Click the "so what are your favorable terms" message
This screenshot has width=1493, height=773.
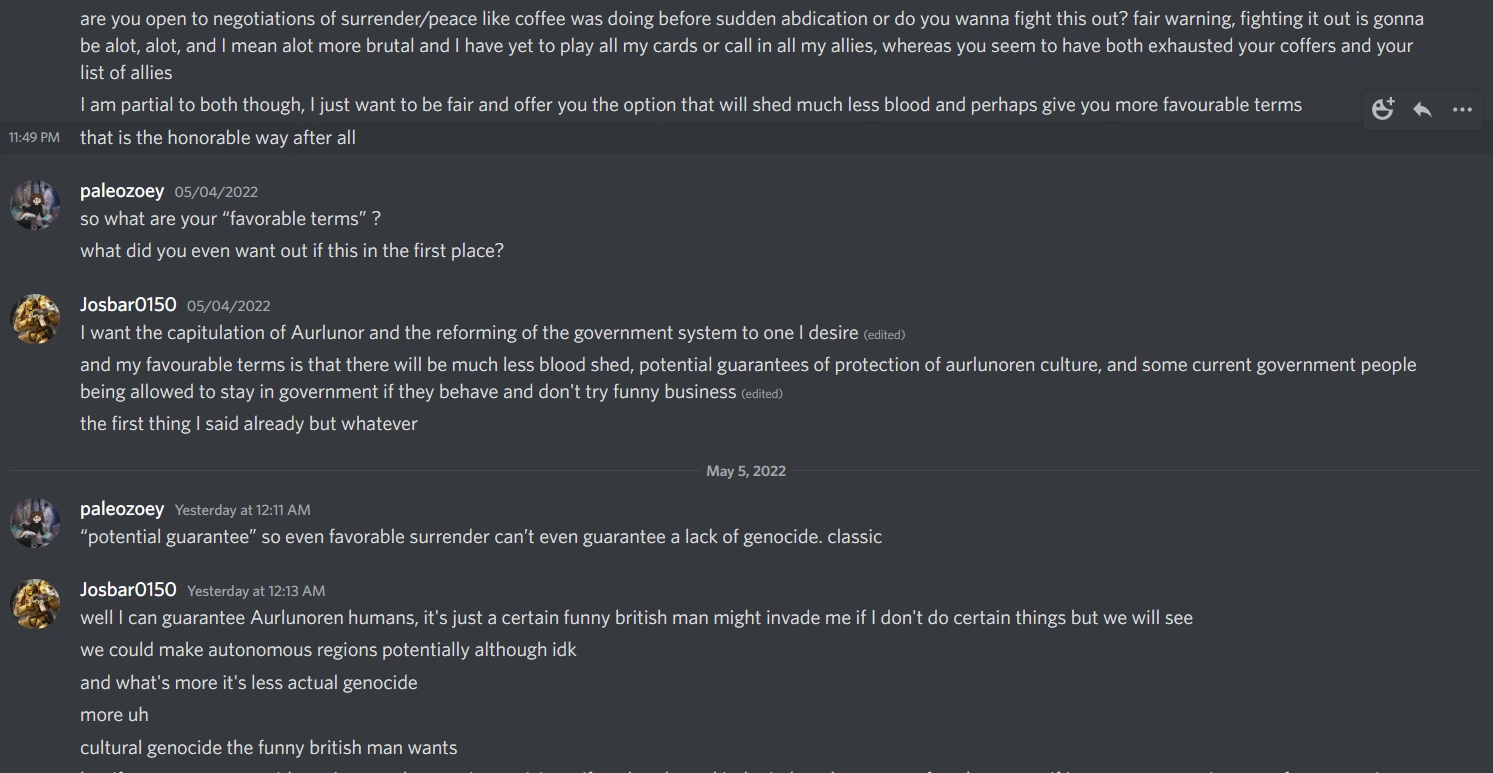pos(230,219)
